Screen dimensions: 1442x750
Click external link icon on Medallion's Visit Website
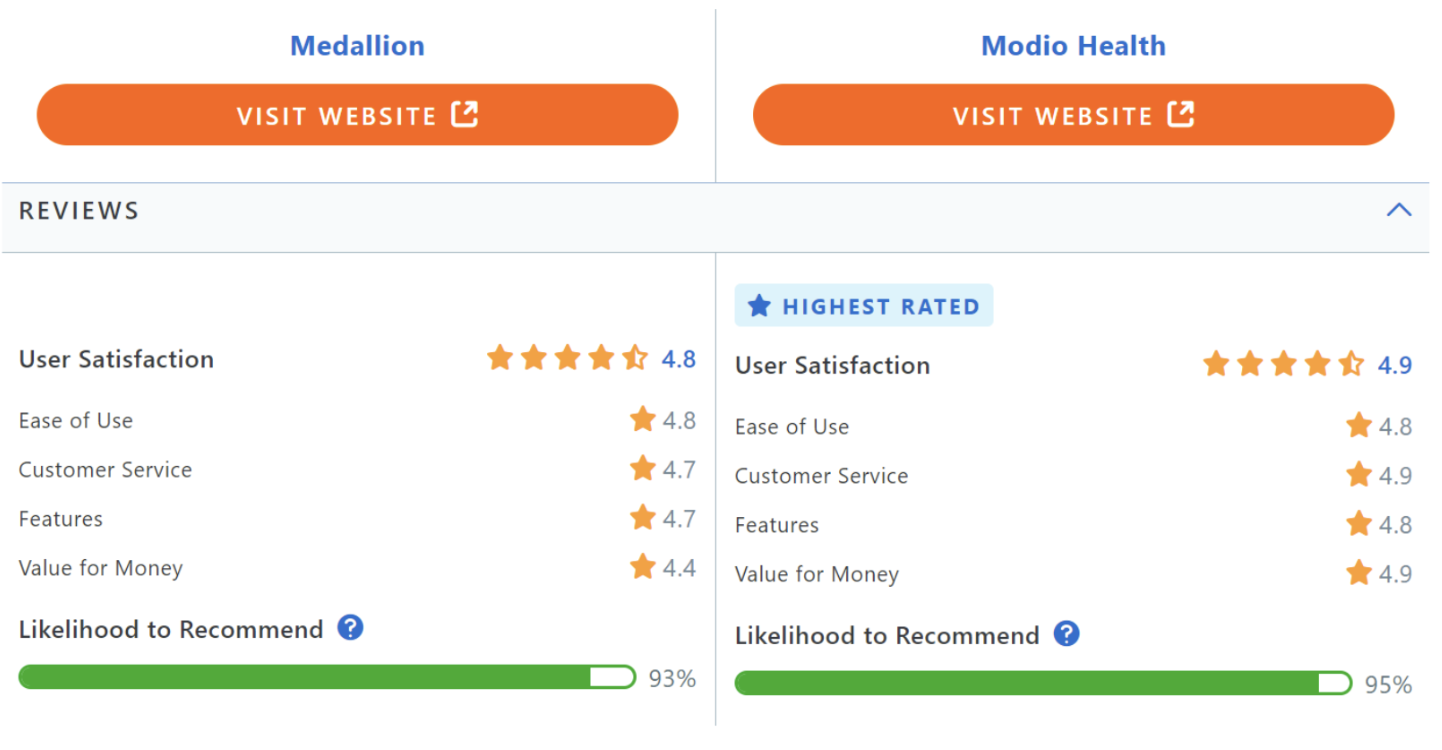(x=464, y=114)
